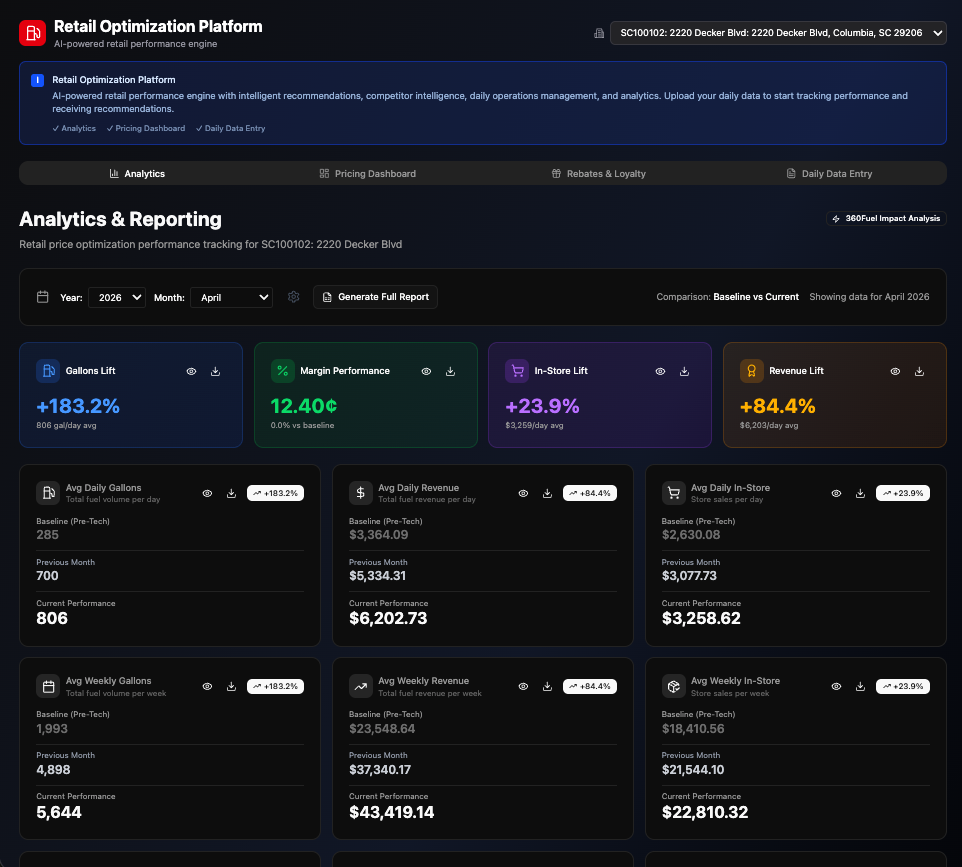Screen dimensions: 962x867
Task: Switch to the Pricing Dashboard tab
Action: [x=367, y=174]
